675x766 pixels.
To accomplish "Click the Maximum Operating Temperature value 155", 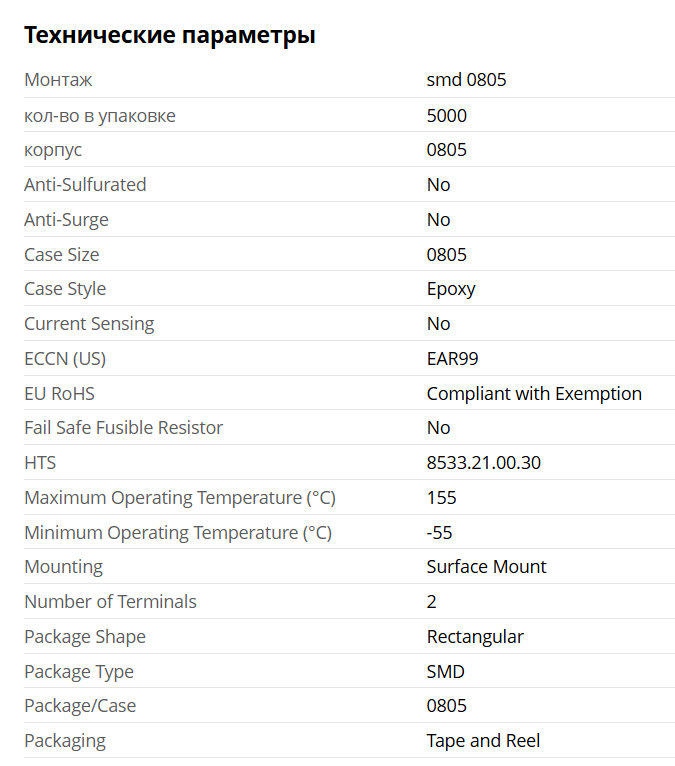I will 442,498.
